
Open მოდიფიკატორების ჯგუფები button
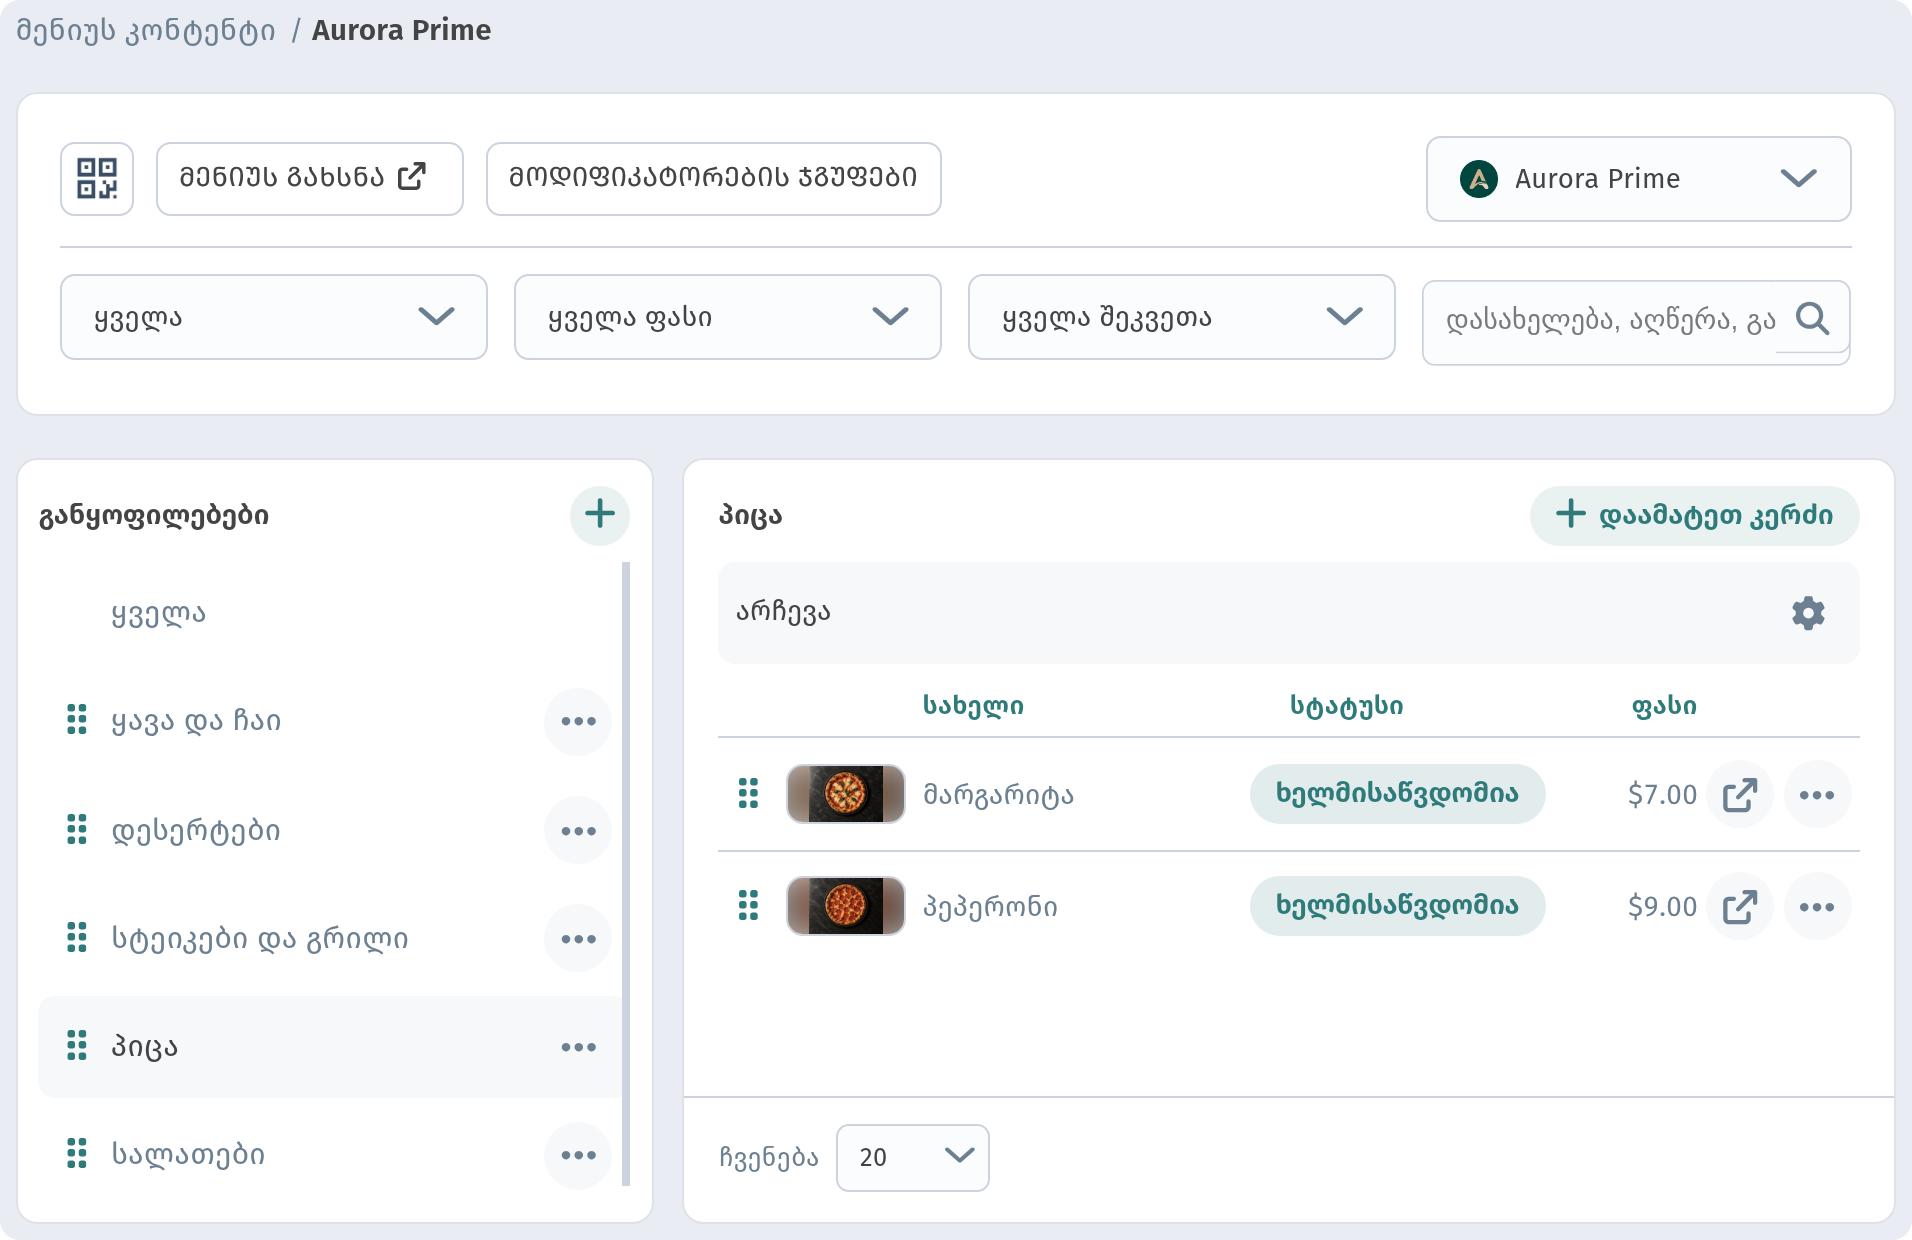pyautogui.click(x=714, y=179)
